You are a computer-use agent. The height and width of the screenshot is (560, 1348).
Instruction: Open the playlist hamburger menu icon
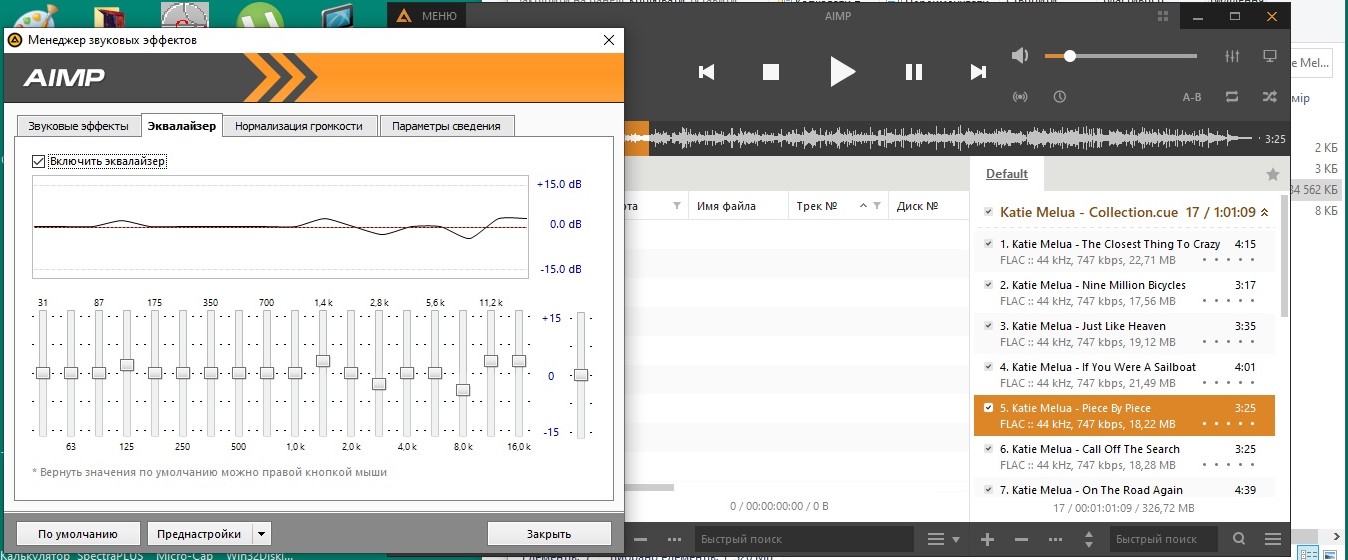click(1272, 539)
